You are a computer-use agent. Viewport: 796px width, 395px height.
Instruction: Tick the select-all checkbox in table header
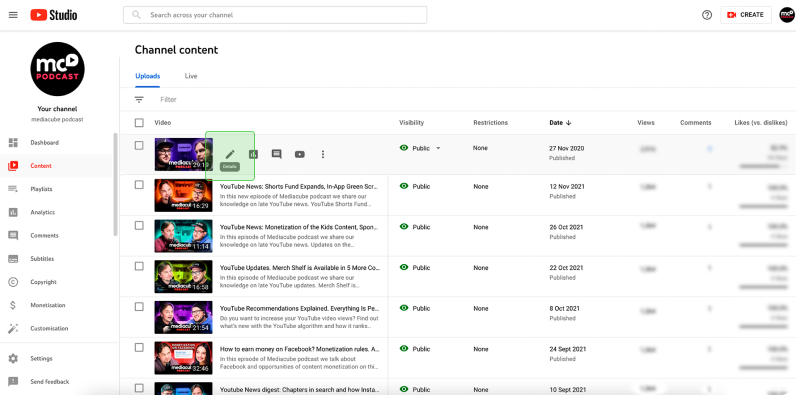pos(139,123)
